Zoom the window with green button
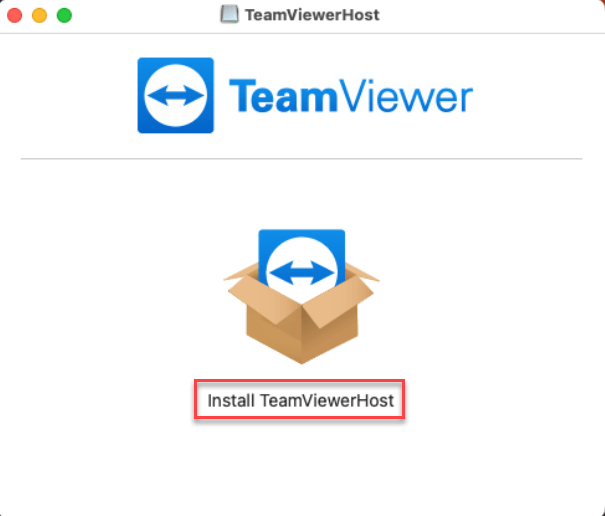605x516 pixels. click(x=64, y=15)
